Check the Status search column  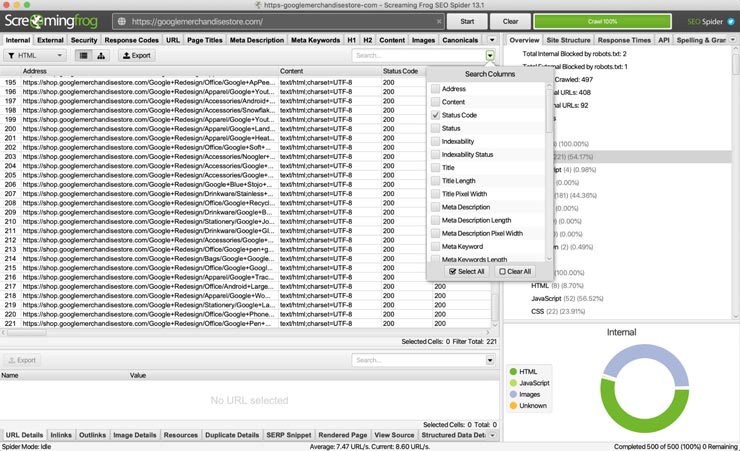pos(435,128)
